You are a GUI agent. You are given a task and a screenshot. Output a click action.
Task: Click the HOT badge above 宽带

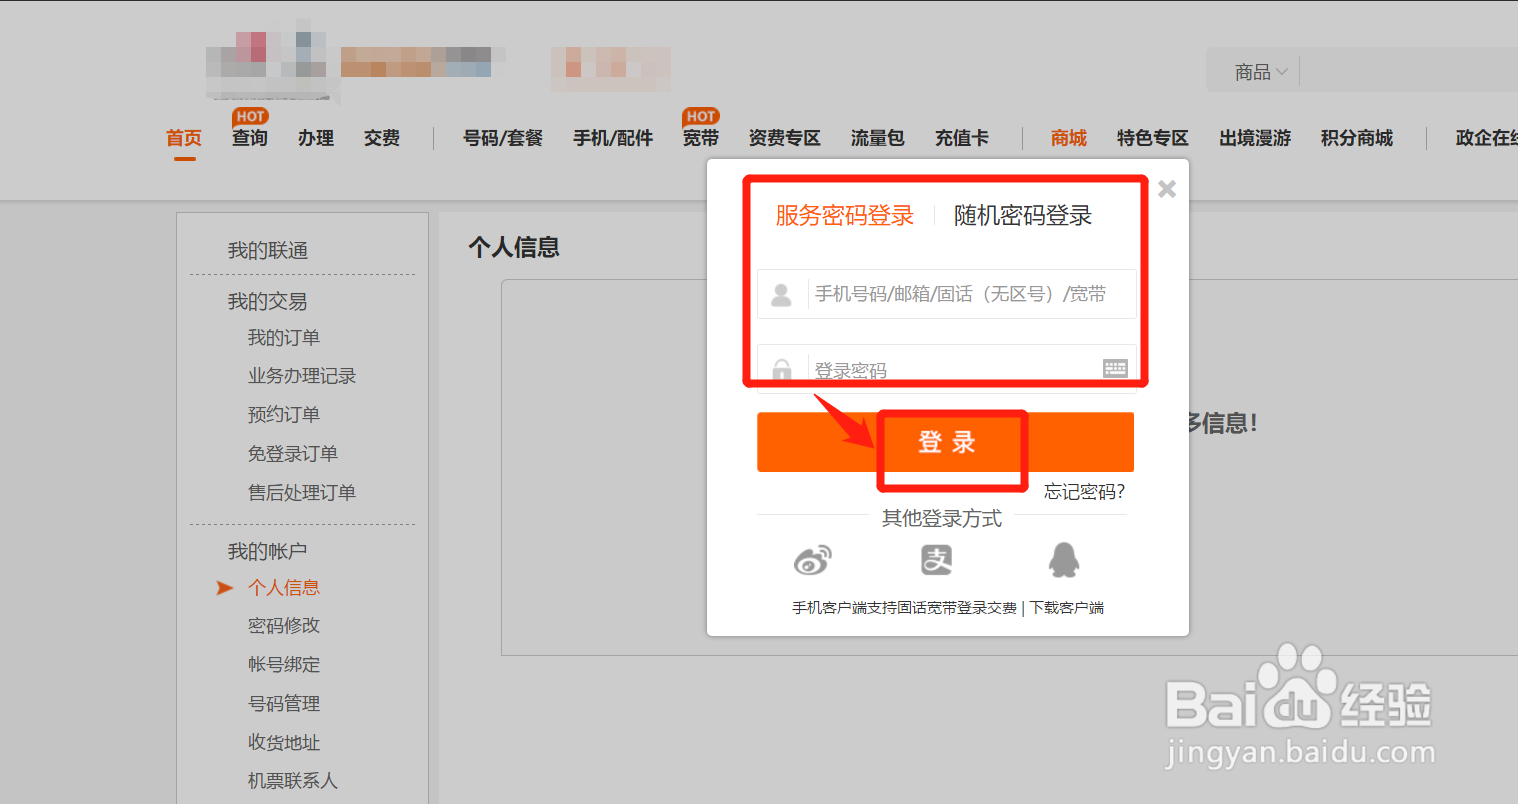pyautogui.click(x=701, y=117)
